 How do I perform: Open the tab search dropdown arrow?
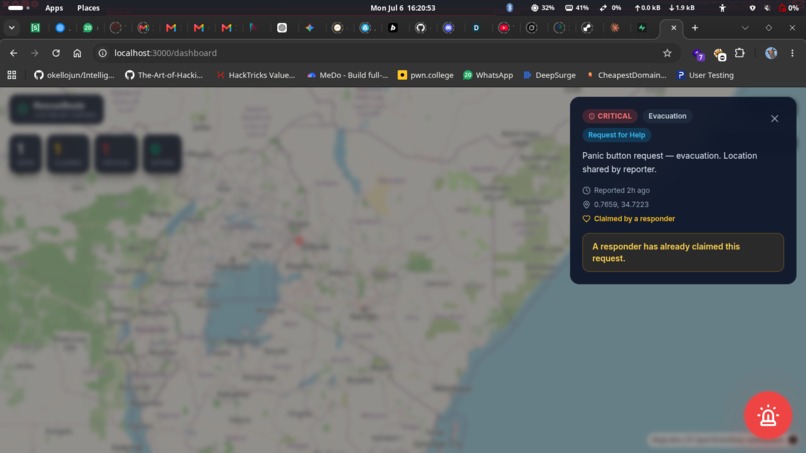coord(11,28)
